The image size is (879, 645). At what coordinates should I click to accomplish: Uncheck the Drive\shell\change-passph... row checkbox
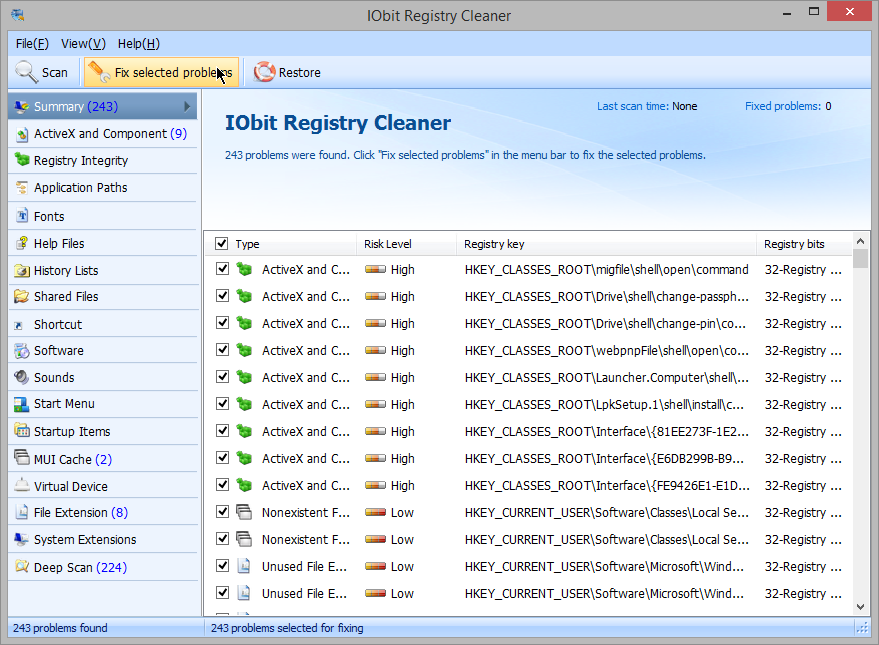pos(223,295)
